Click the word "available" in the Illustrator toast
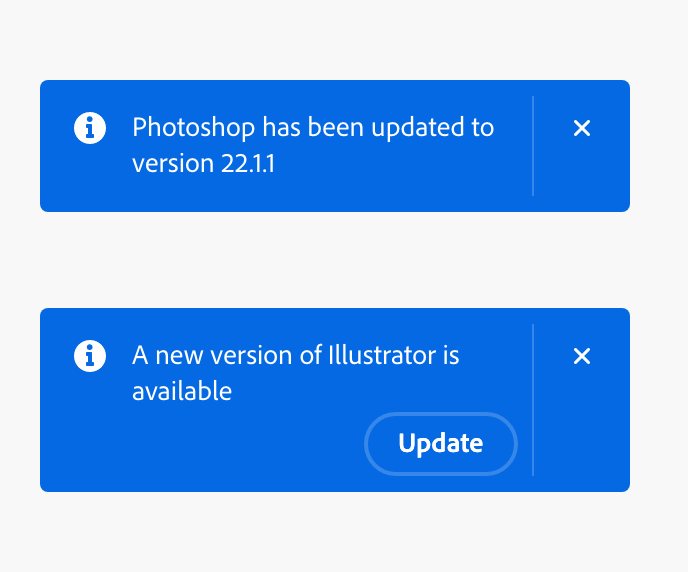Screen dimensions: 688x572 [182, 391]
